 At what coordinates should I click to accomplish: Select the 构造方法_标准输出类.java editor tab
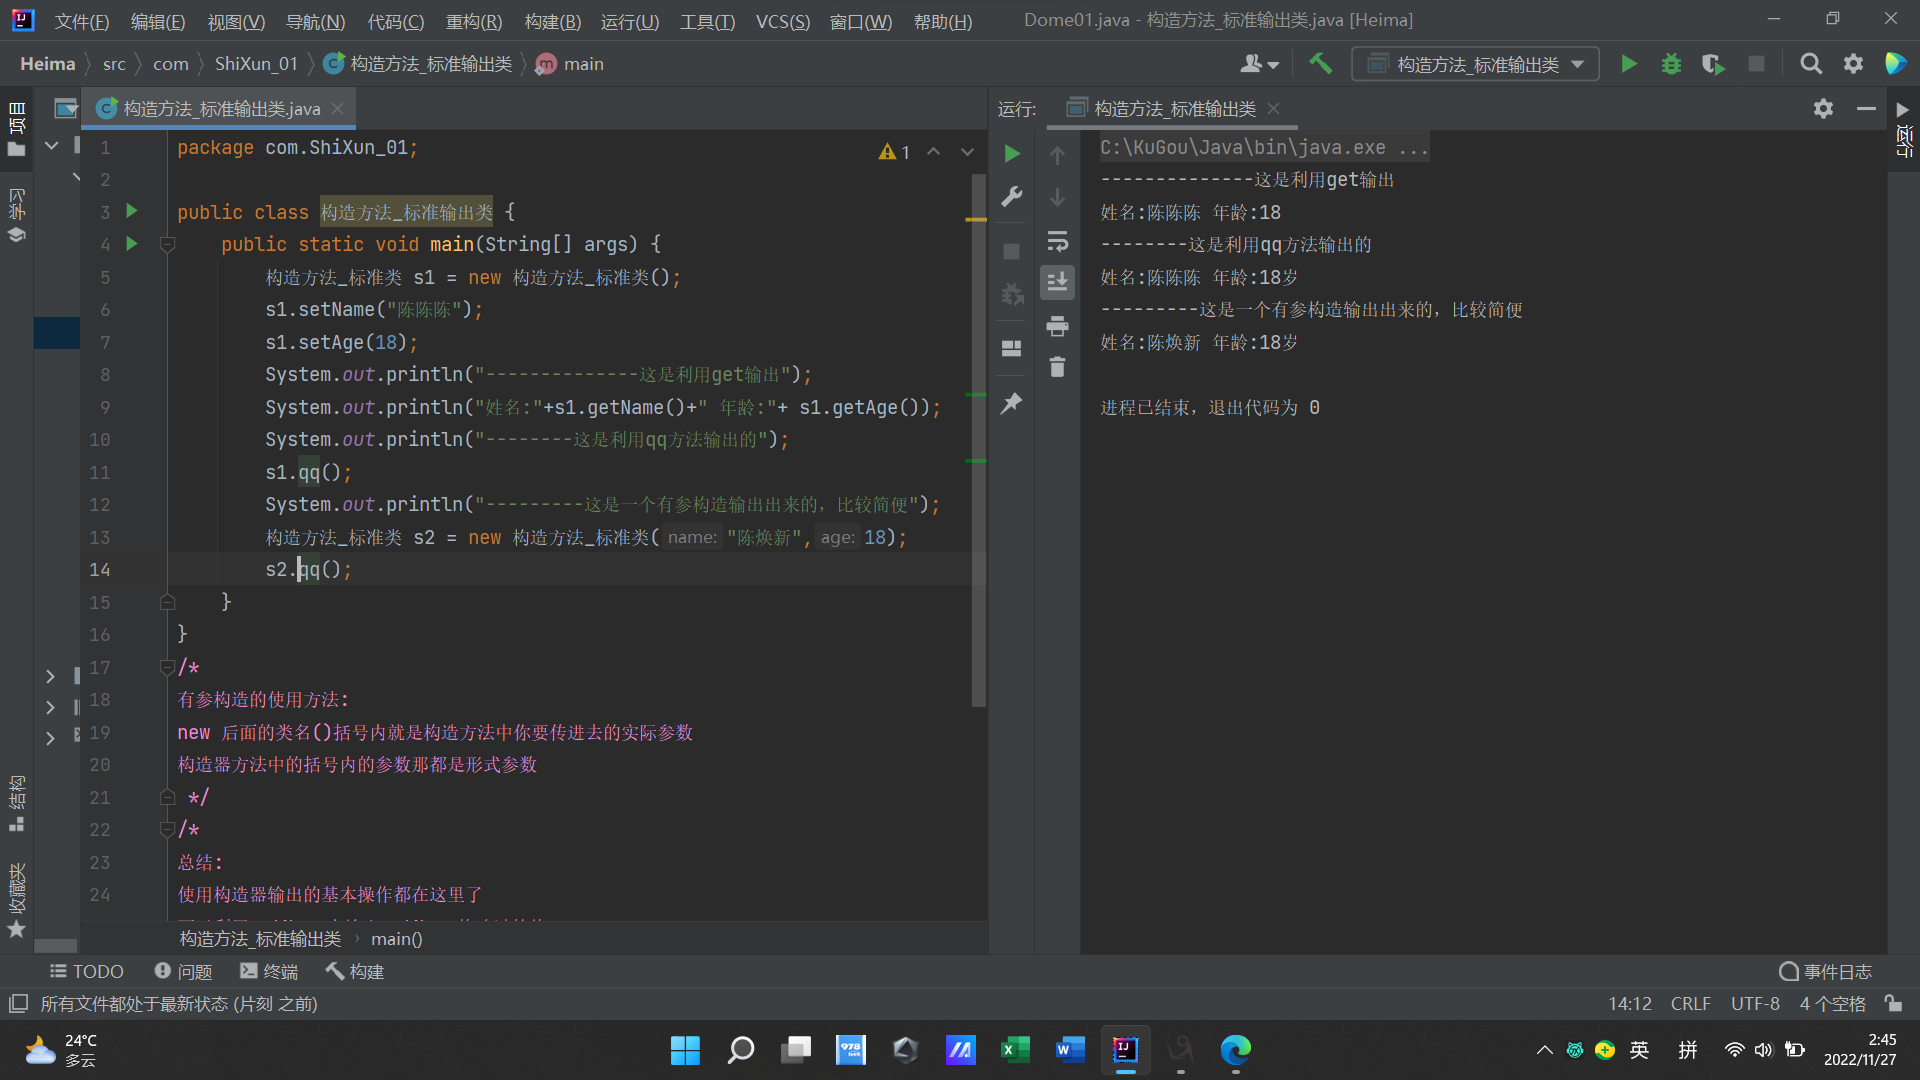[x=221, y=108]
